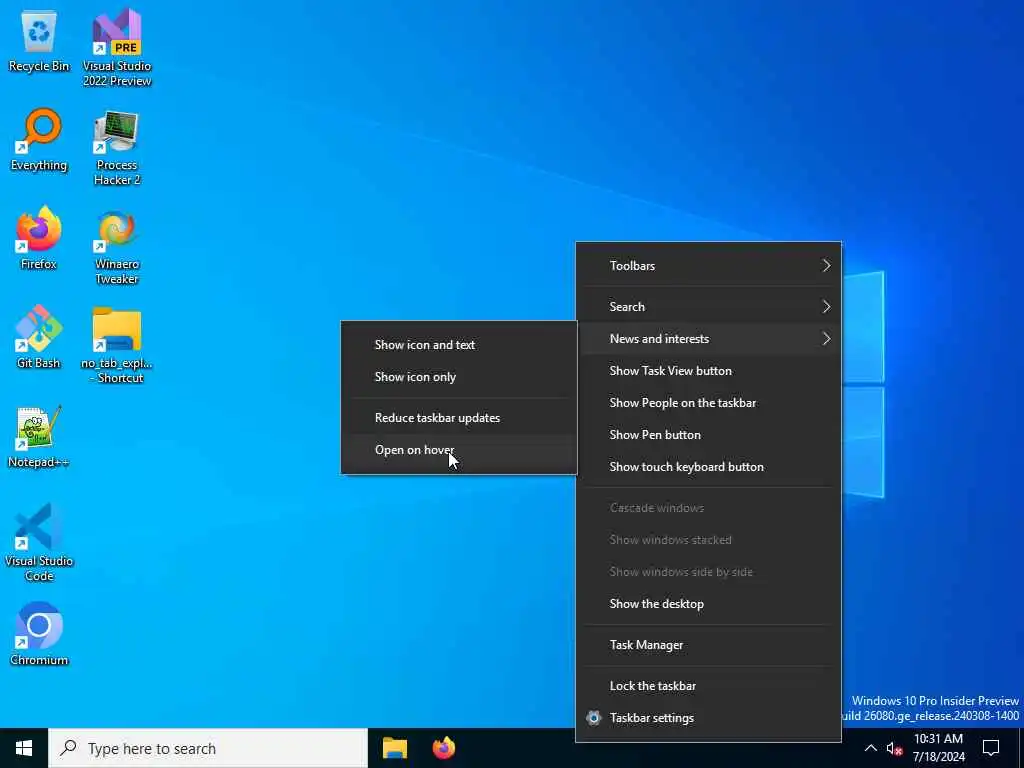Choose Show icon and text option
The width and height of the screenshot is (1024, 768).
459,345
